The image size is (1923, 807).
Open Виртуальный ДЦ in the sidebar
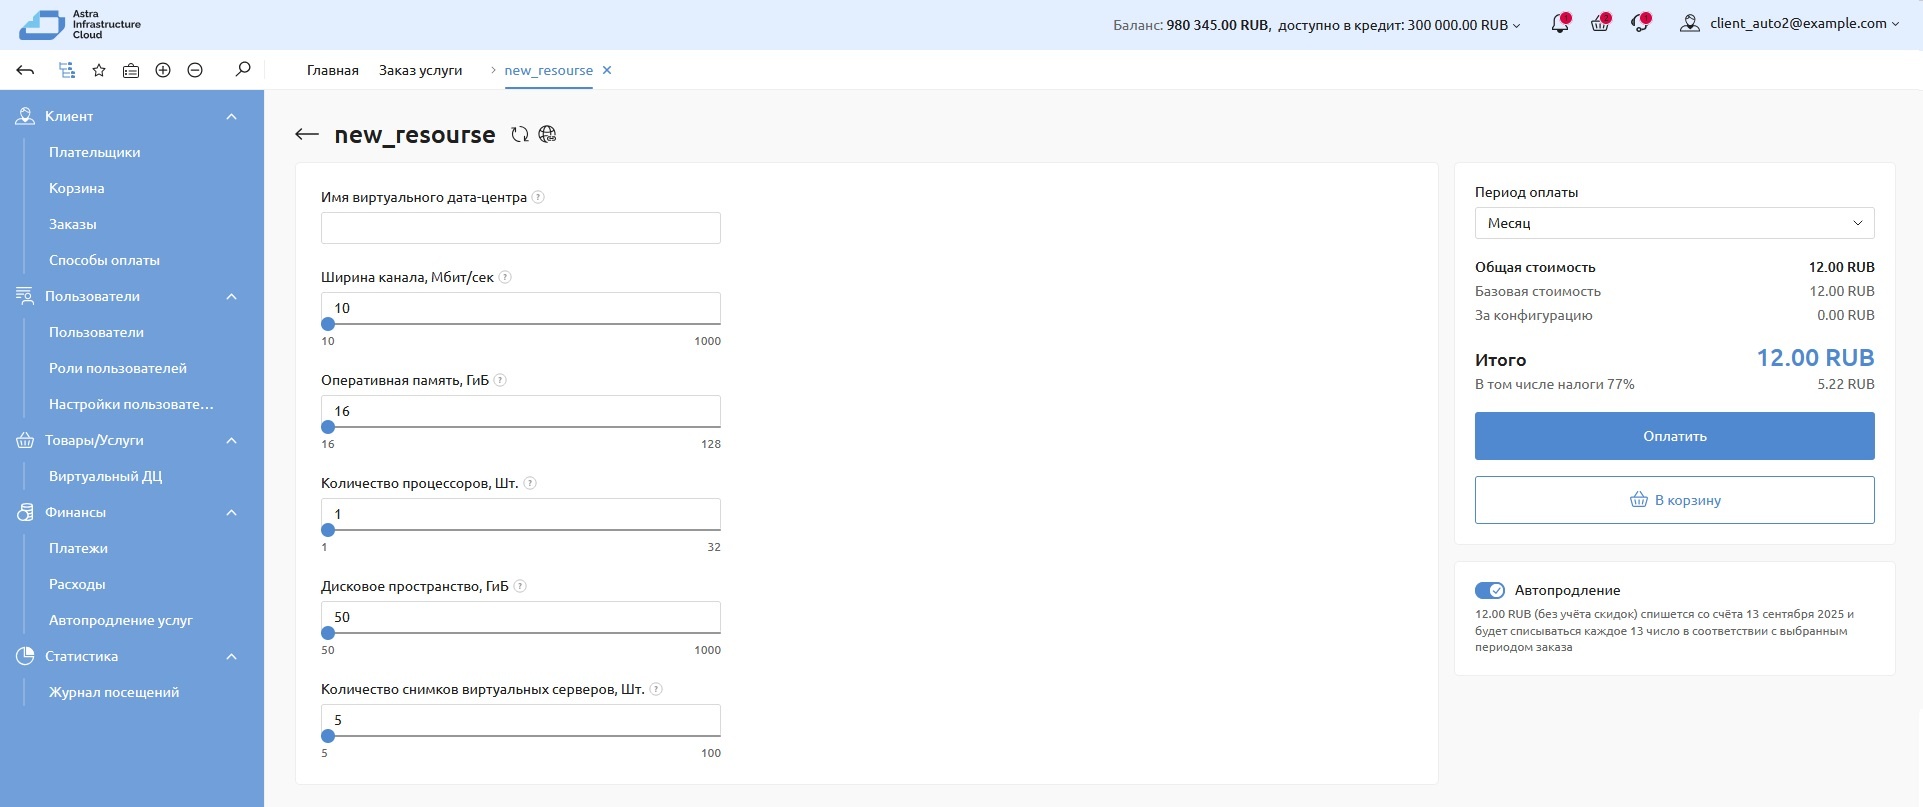[x=105, y=476]
